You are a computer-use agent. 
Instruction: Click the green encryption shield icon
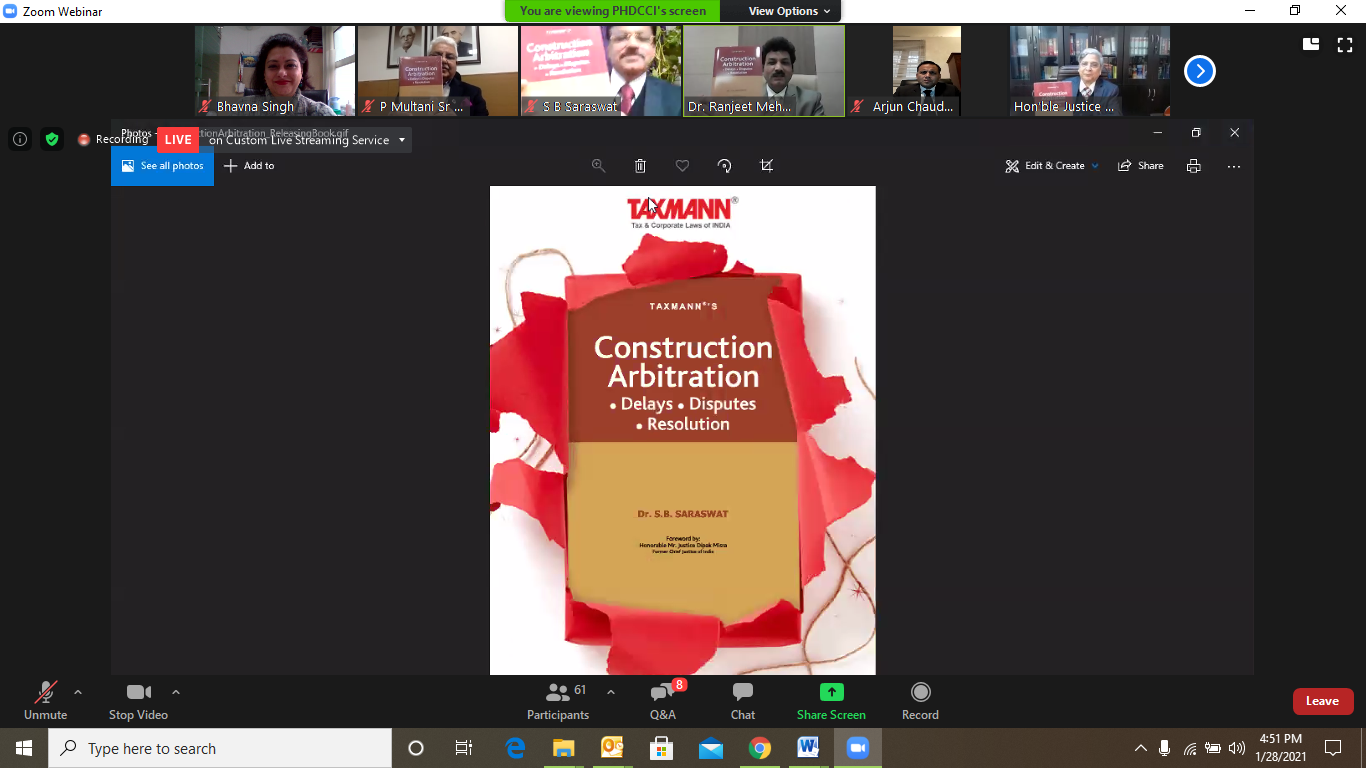click(x=52, y=140)
